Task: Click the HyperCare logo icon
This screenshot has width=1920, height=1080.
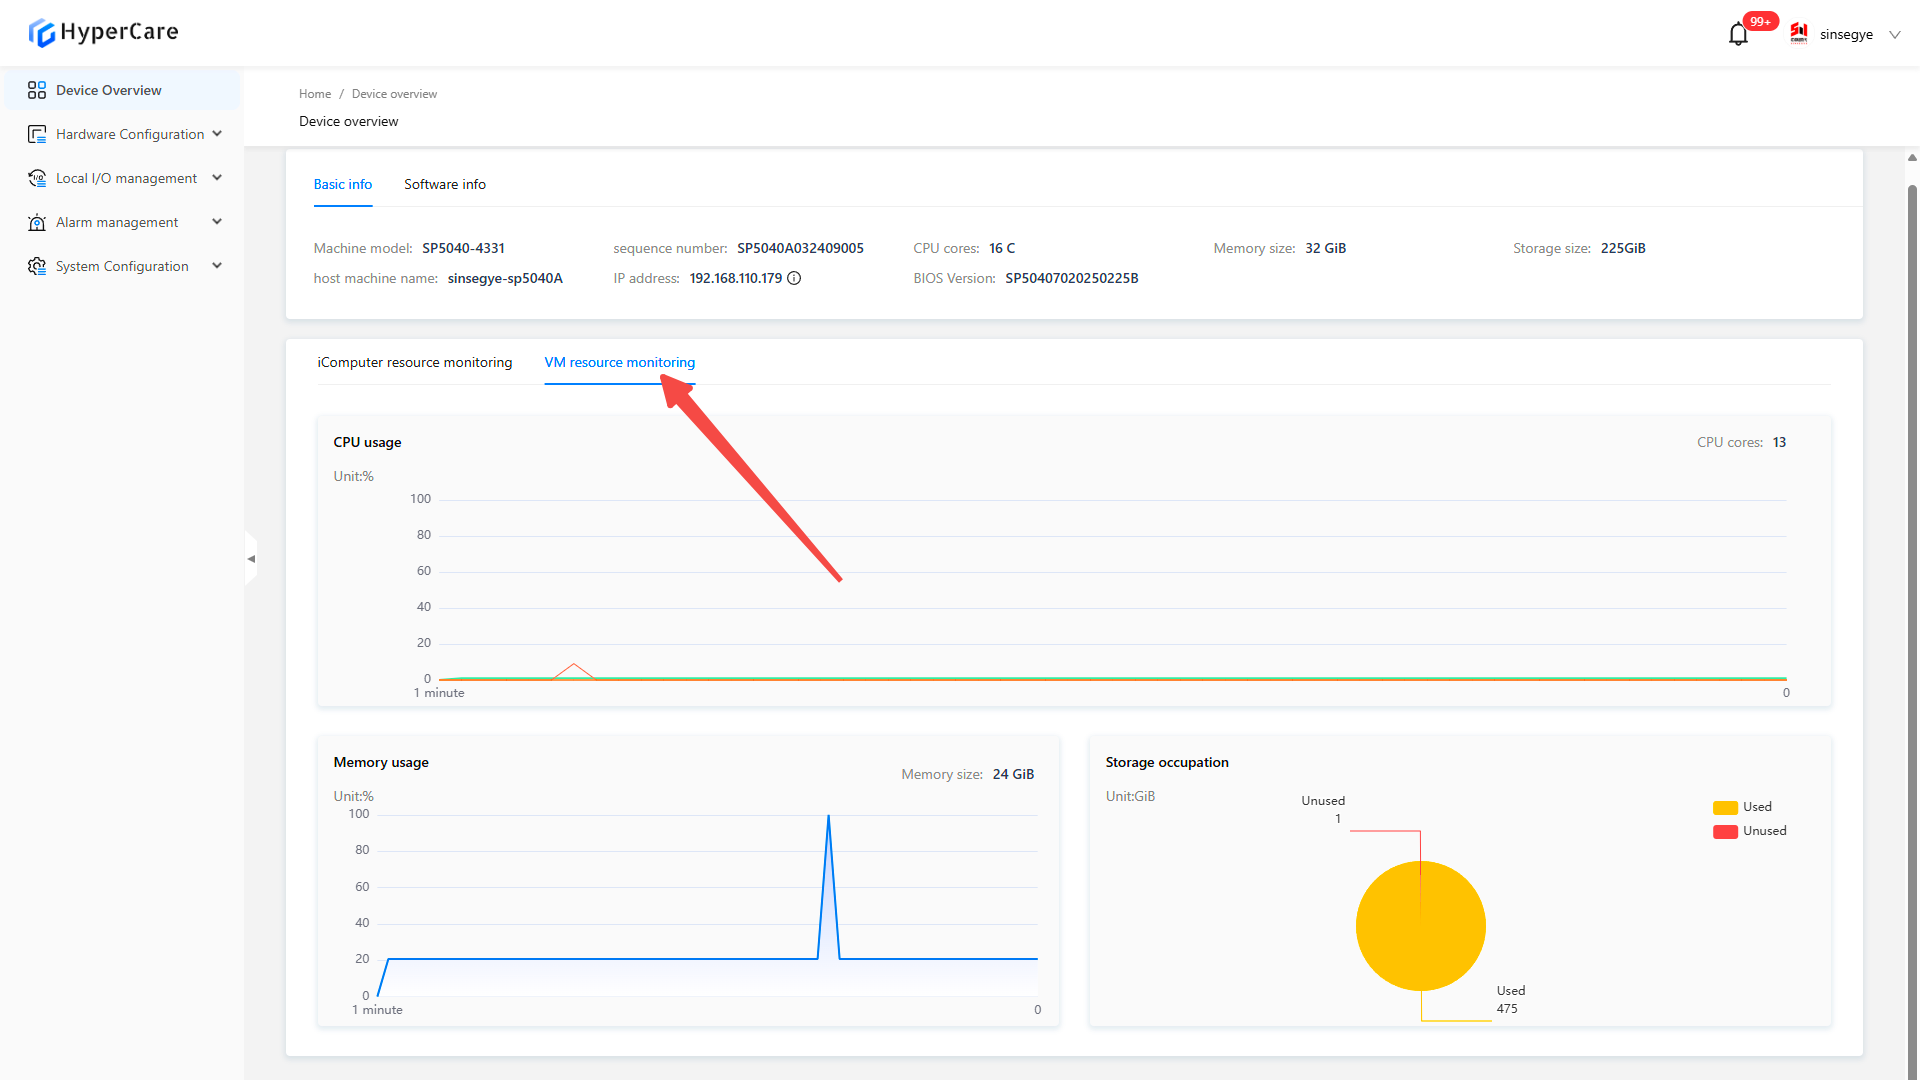Action: pyautogui.click(x=41, y=33)
